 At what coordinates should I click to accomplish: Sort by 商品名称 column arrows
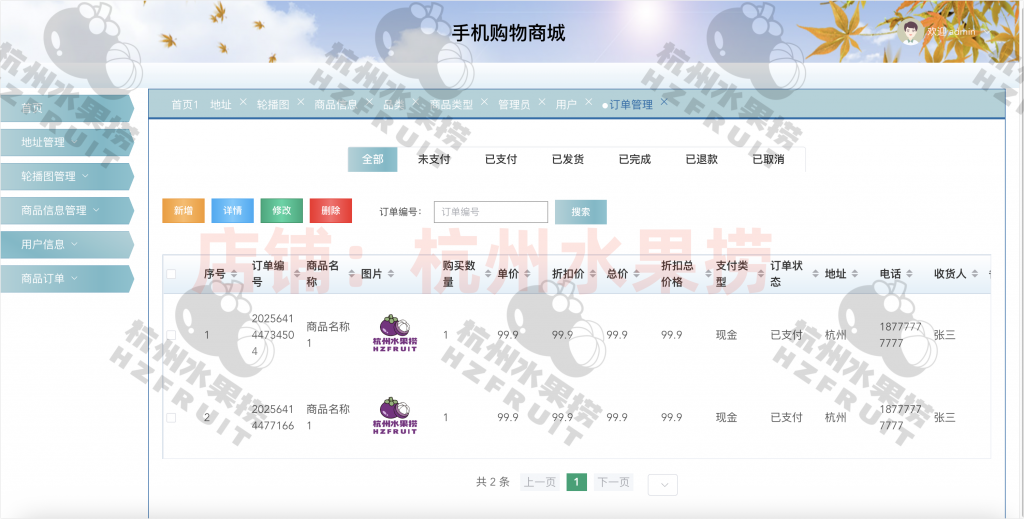pos(351,274)
